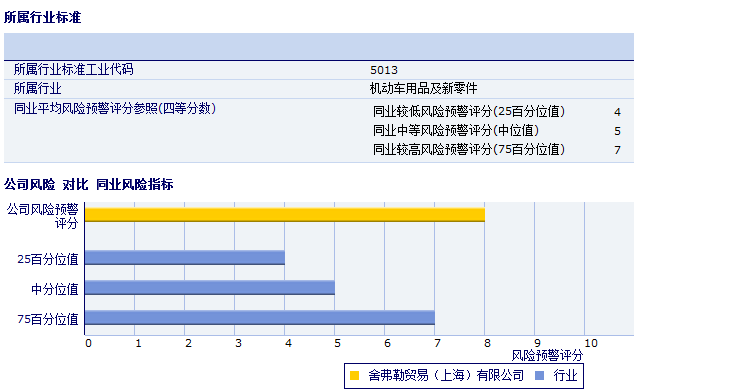
Task: Select the blue 75百分位值 bar
Action: point(260,317)
